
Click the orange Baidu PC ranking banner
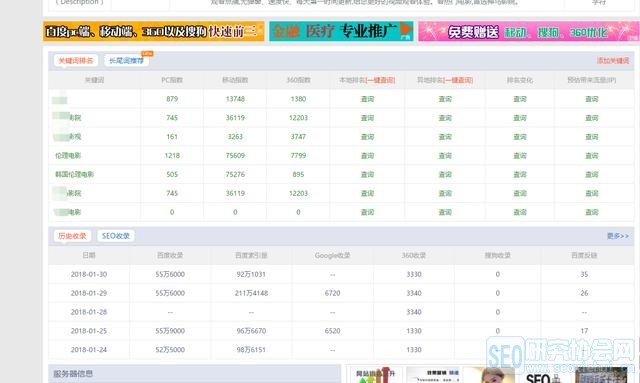[x=153, y=31]
